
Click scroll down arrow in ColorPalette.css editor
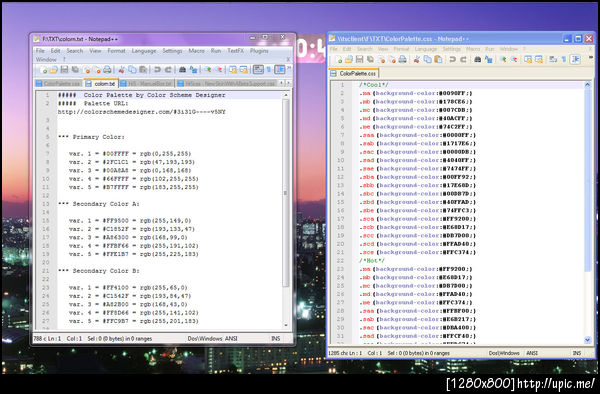(588, 340)
